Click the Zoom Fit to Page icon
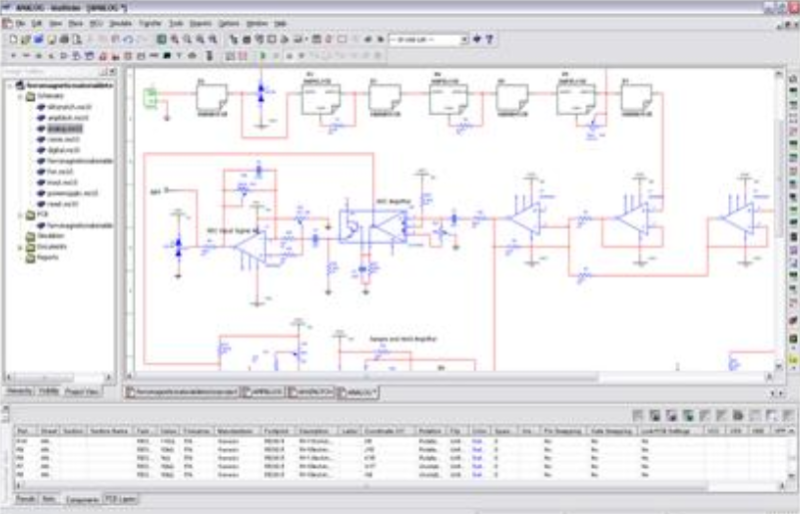Screen dimensions: 800x514 [x=213, y=39]
